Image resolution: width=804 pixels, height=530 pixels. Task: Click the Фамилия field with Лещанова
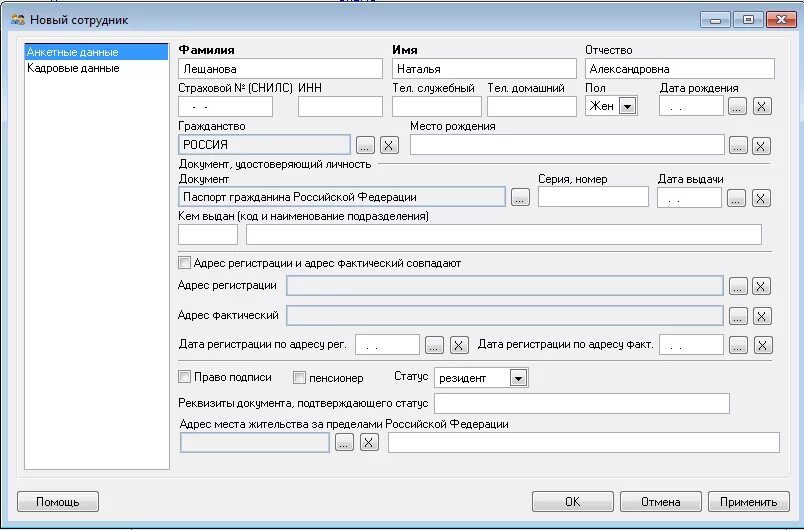(x=280, y=69)
